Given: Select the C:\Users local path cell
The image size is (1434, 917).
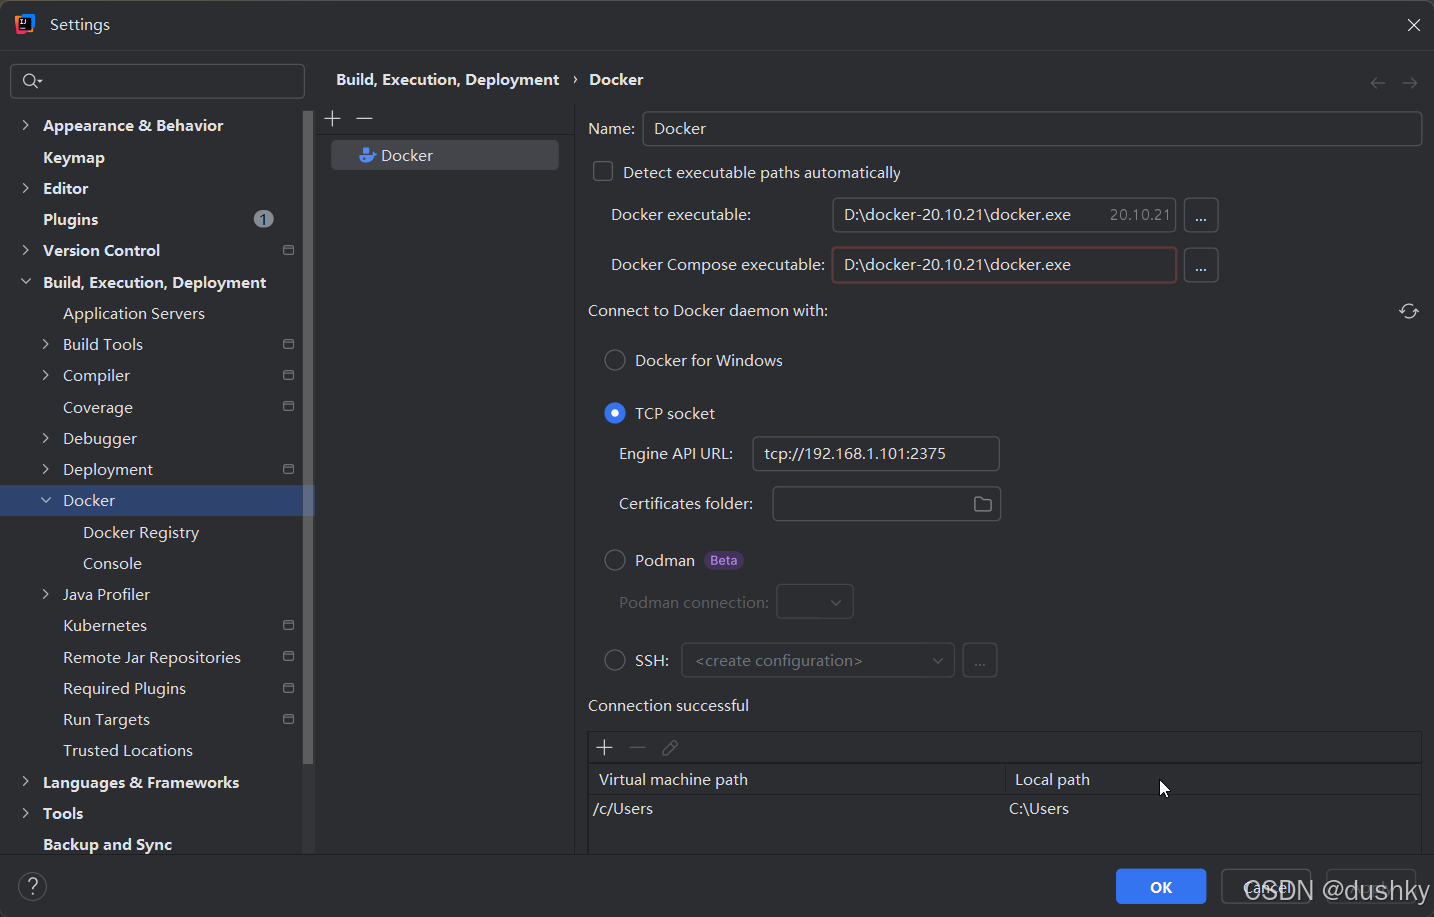Looking at the screenshot, I should coord(1213,808).
